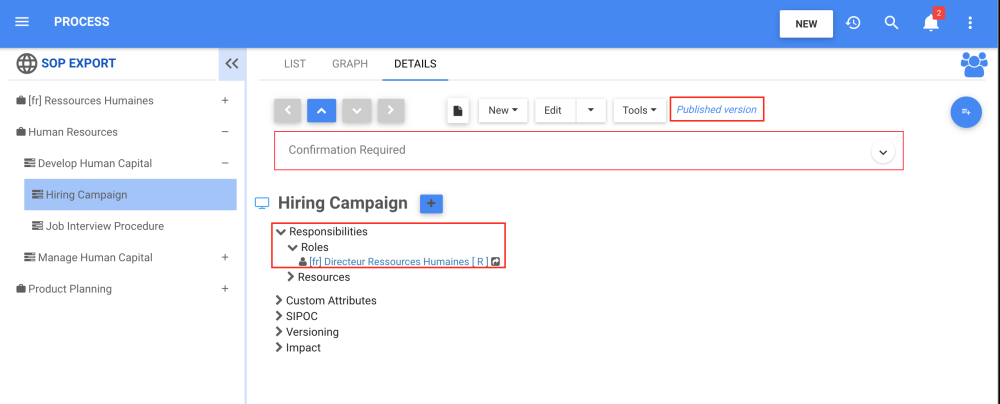This screenshot has height=404, width=1000.
Task: Collapse the Responsibilities section
Action: tap(281, 232)
